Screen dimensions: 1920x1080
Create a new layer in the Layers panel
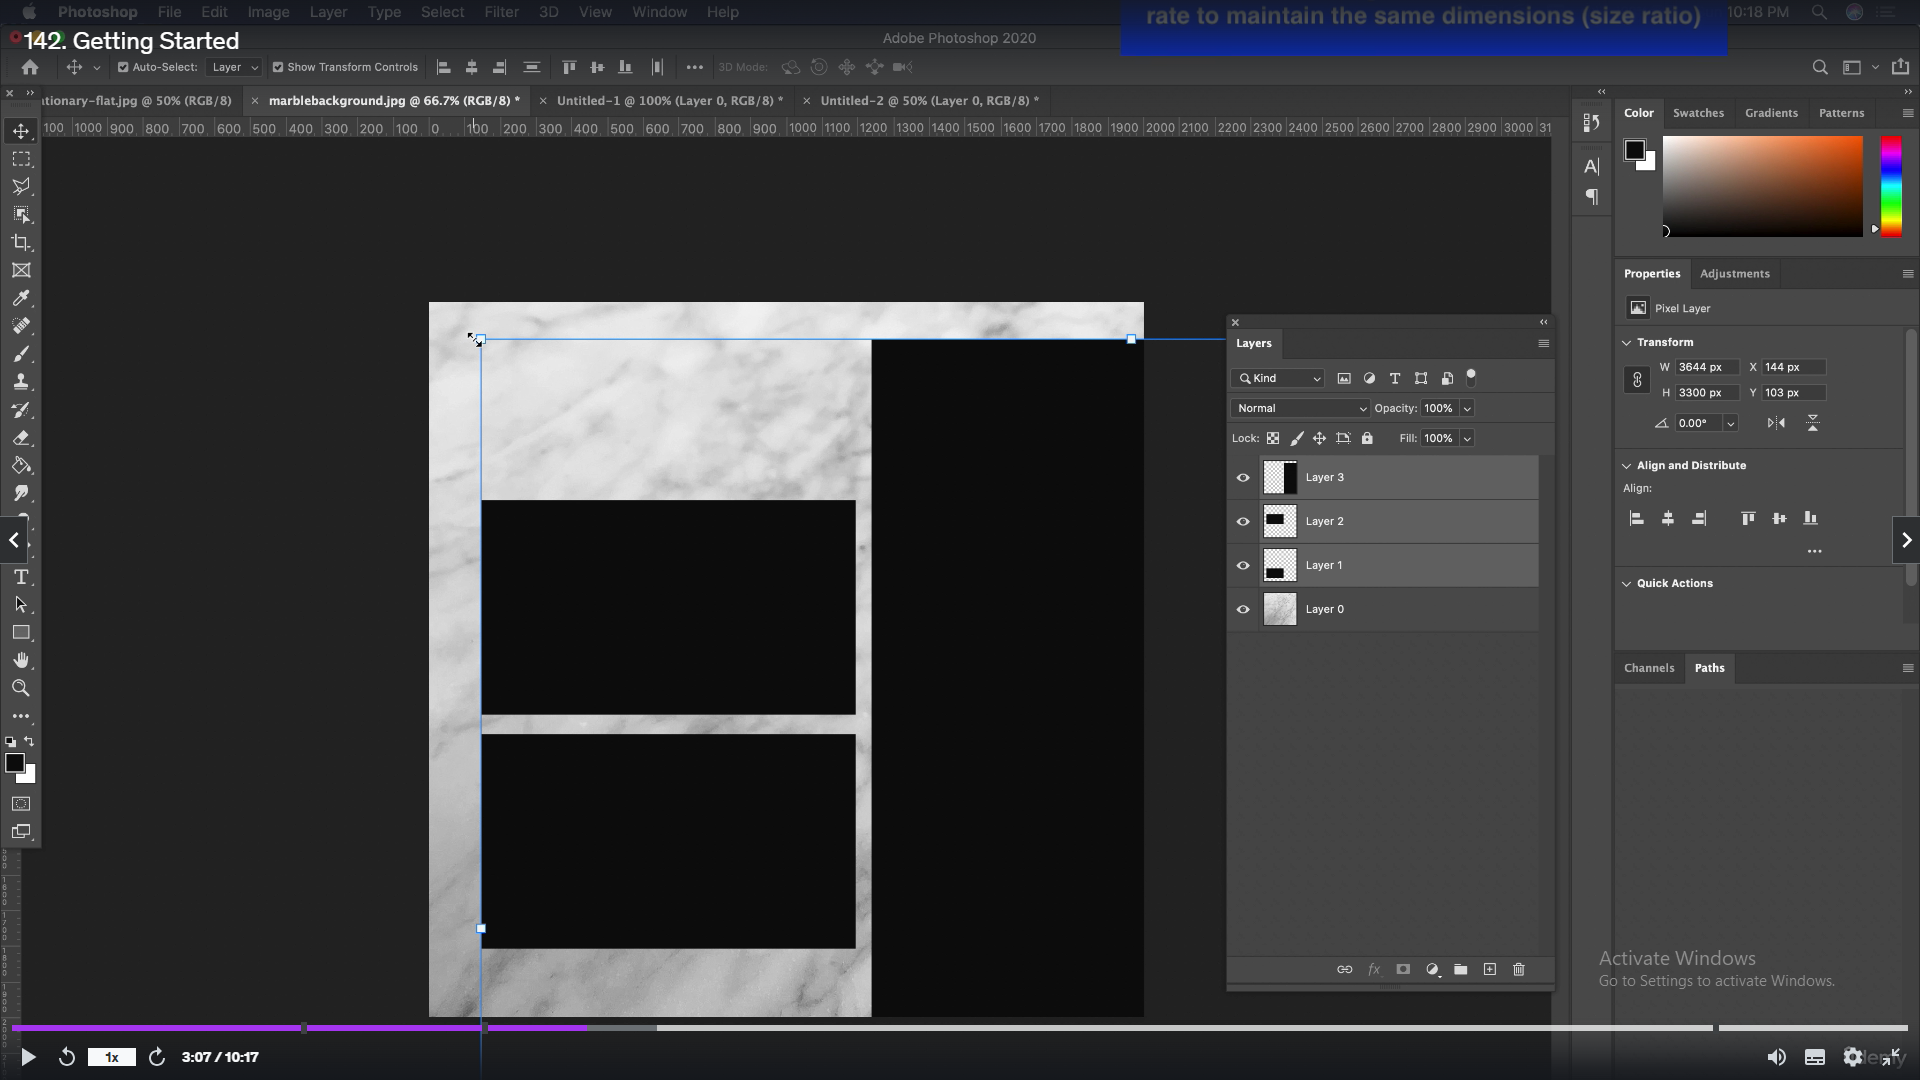coord(1489,969)
